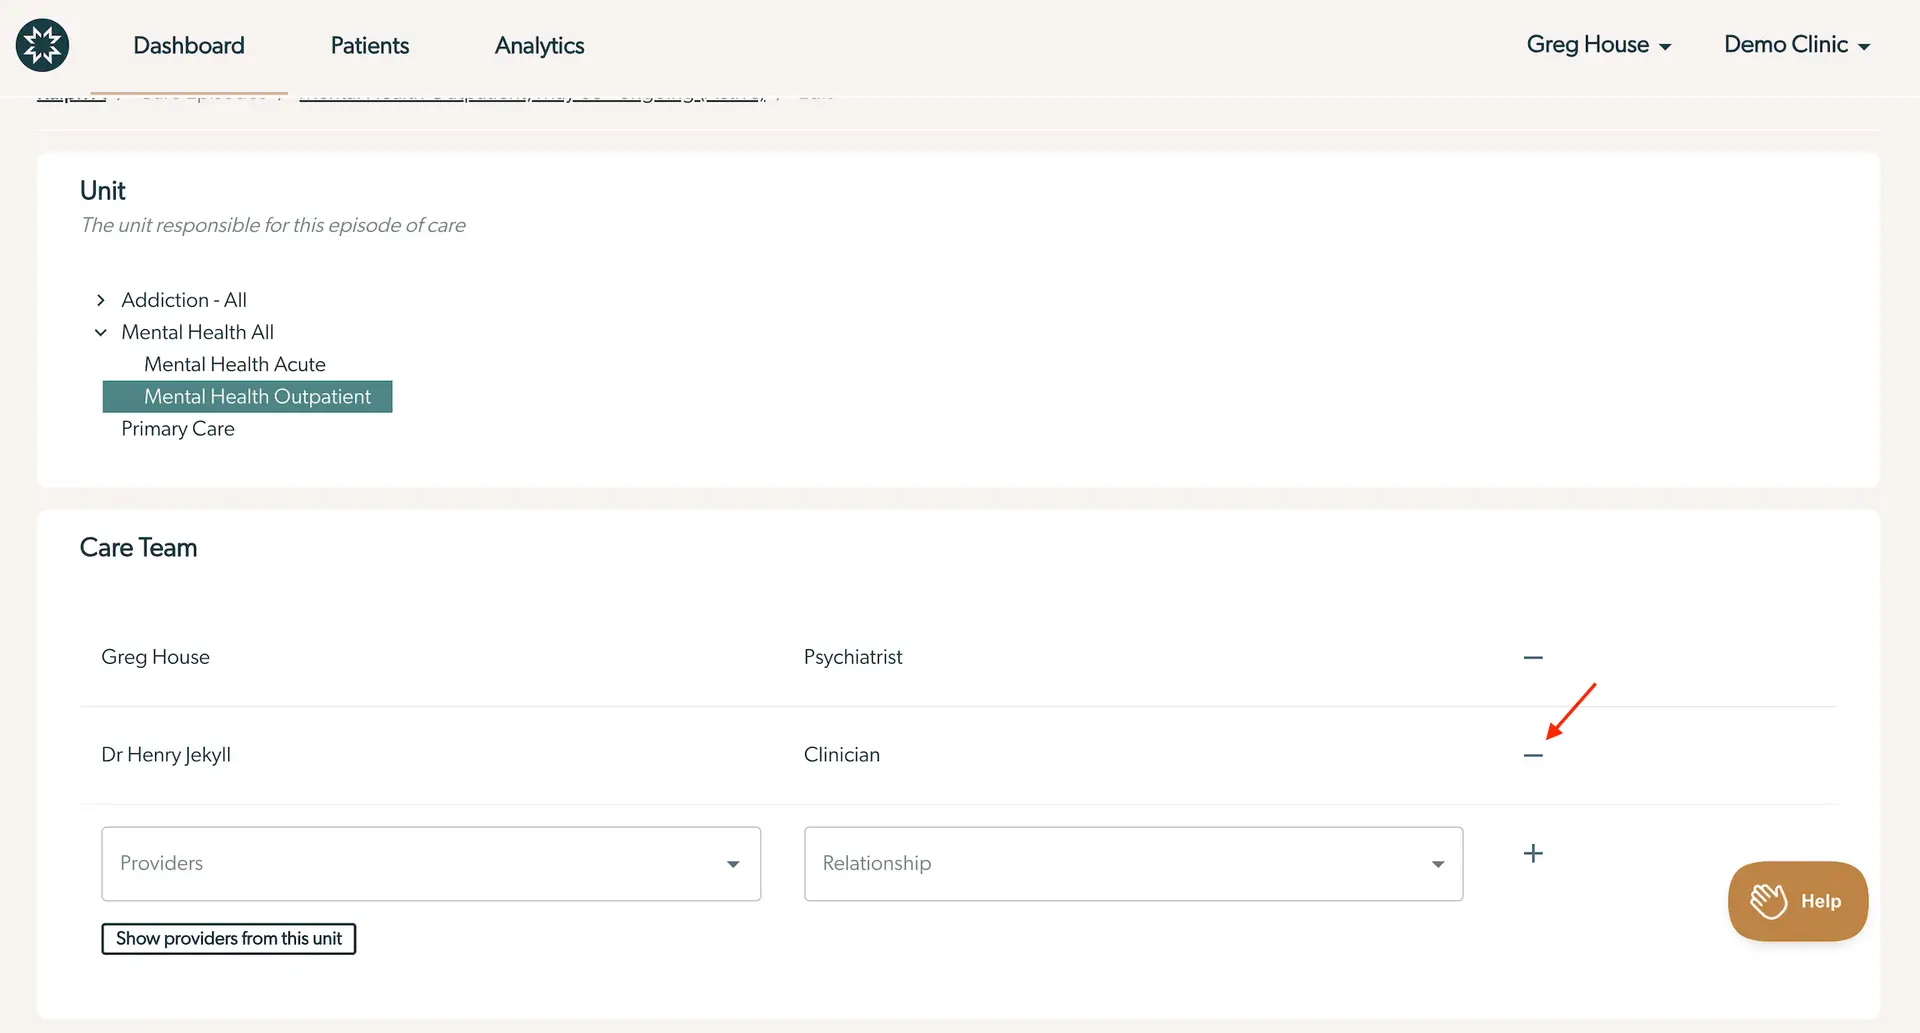Collapse the Mental Health All node
The height and width of the screenshot is (1033, 1920).
(x=100, y=332)
